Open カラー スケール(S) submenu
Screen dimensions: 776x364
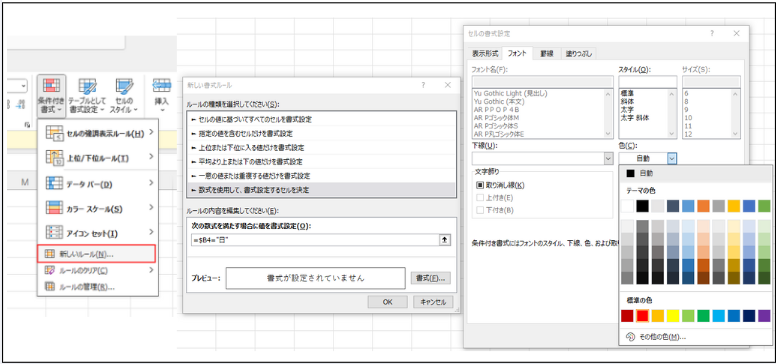98,208
